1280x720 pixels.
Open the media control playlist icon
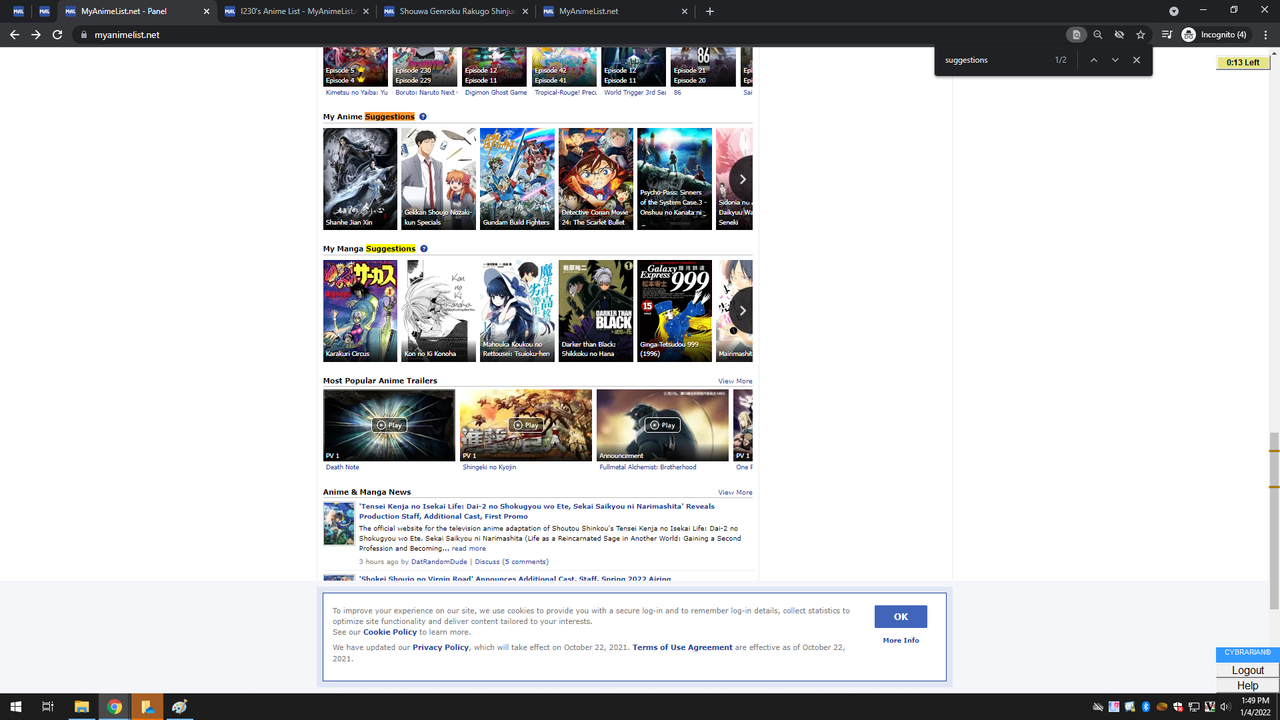pyautogui.click(x=1167, y=35)
